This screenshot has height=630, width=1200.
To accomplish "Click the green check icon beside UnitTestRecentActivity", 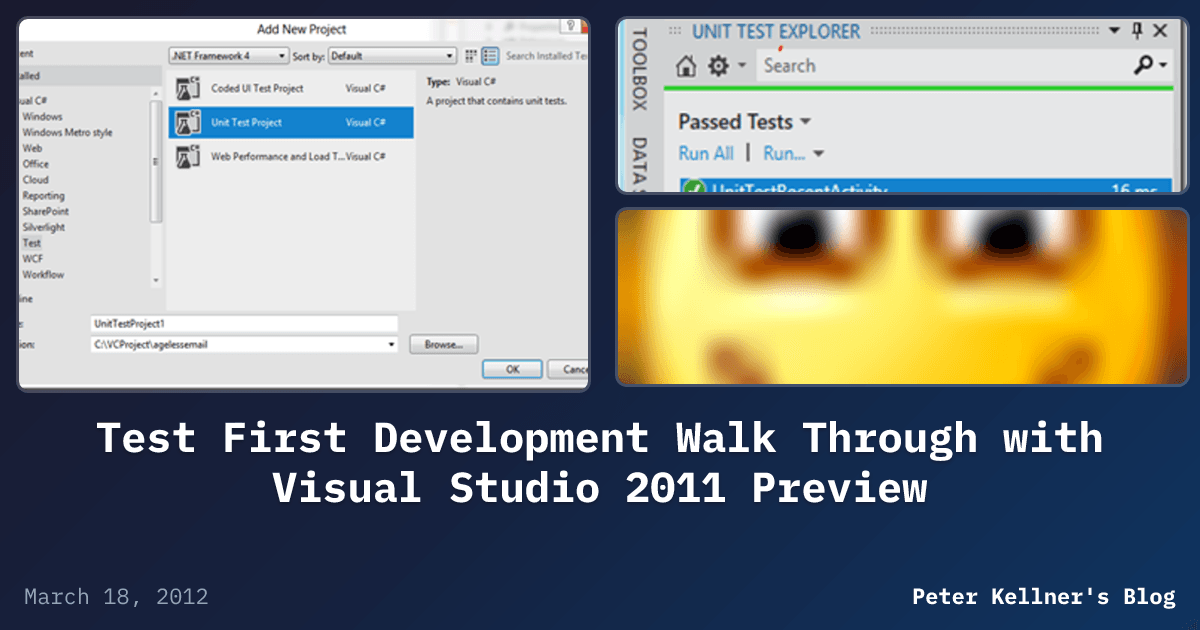I will pos(693,188).
